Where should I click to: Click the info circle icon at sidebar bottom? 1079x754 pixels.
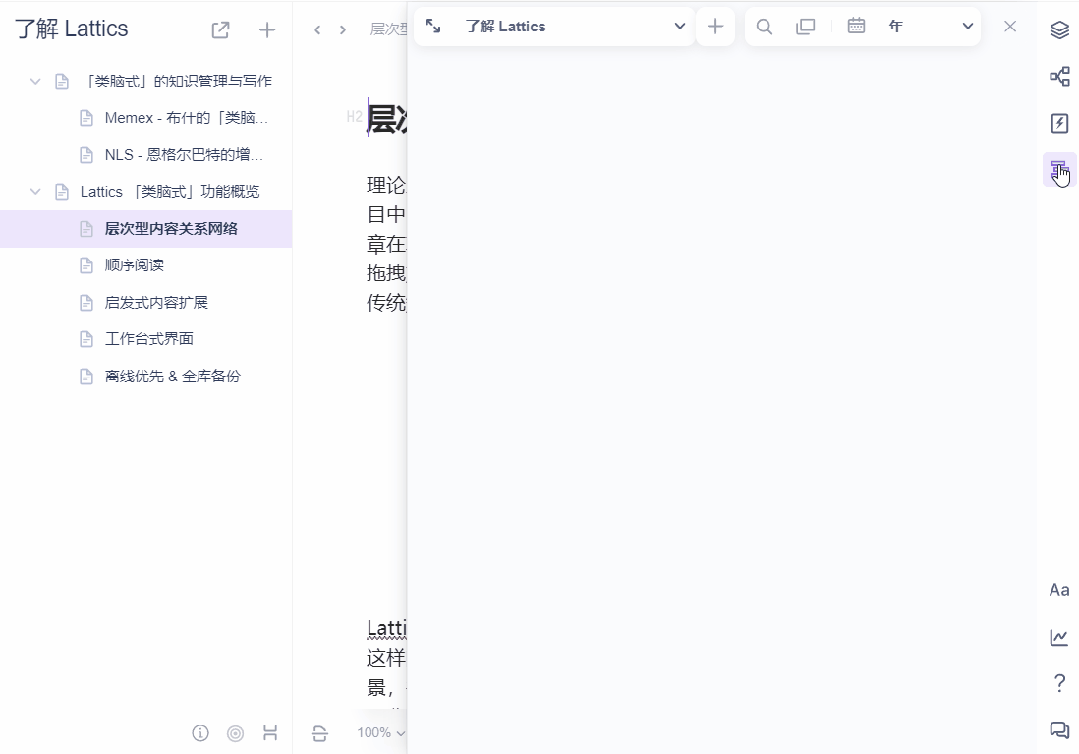pyautogui.click(x=200, y=733)
